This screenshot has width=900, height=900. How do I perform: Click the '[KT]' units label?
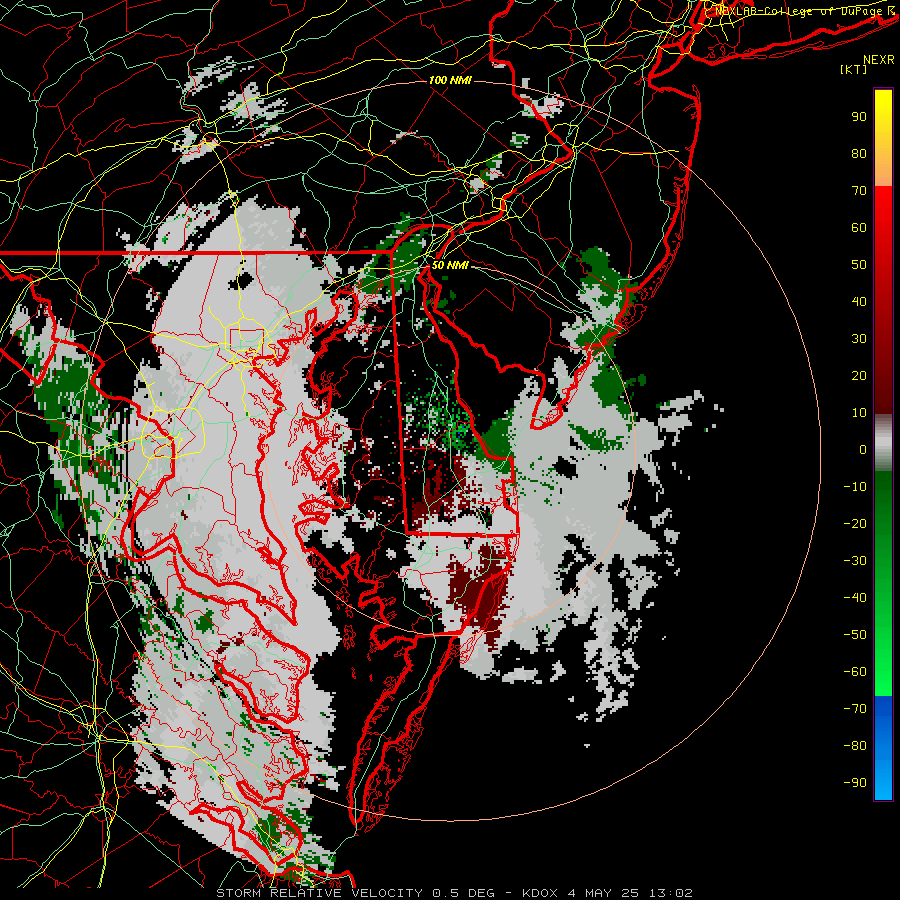[x=854, y=69]
